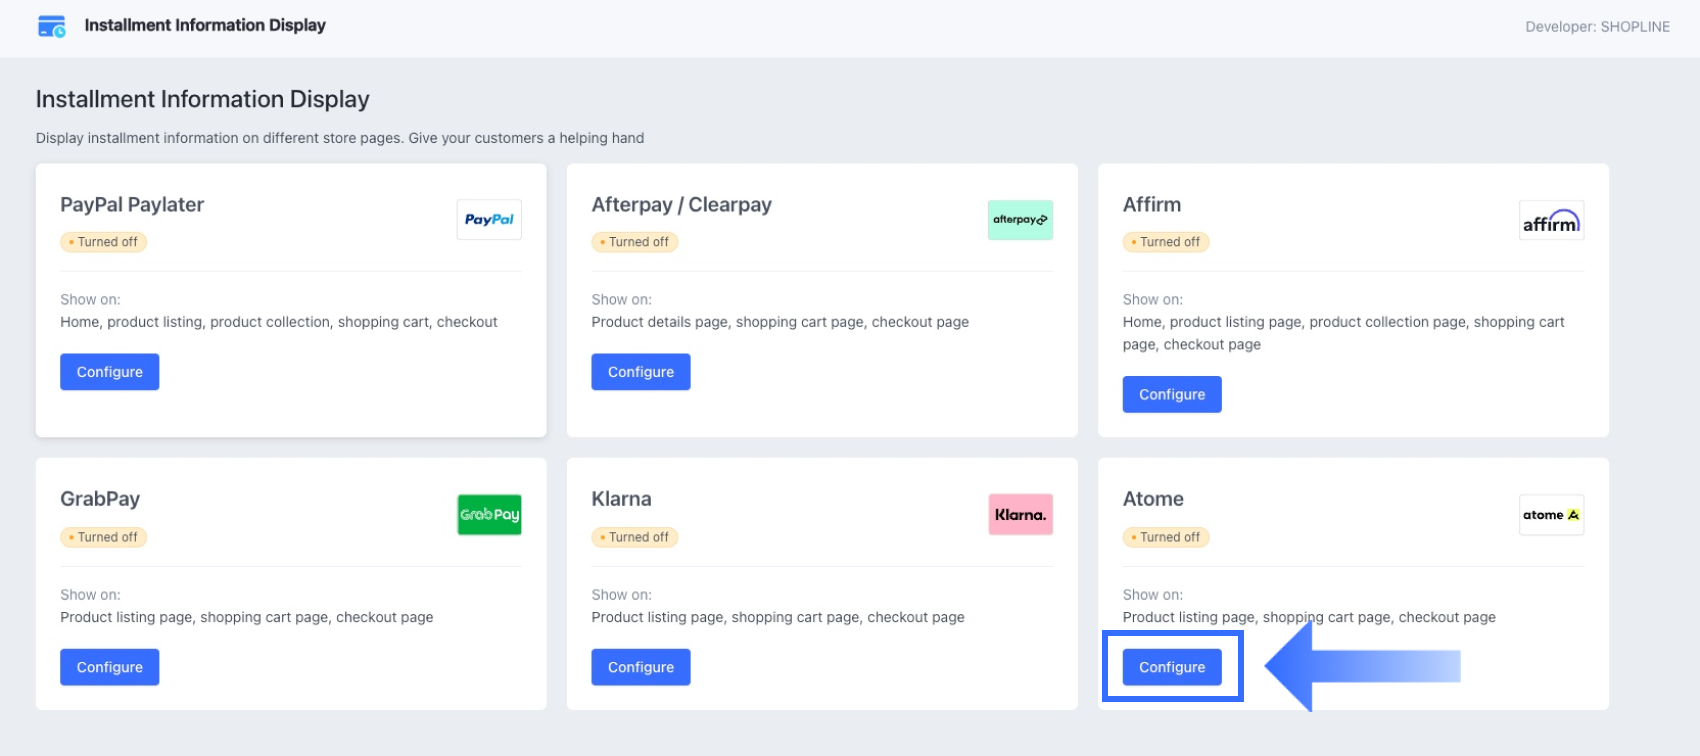Open Configure for Afterpay / Clearpay

pos(641,372)
